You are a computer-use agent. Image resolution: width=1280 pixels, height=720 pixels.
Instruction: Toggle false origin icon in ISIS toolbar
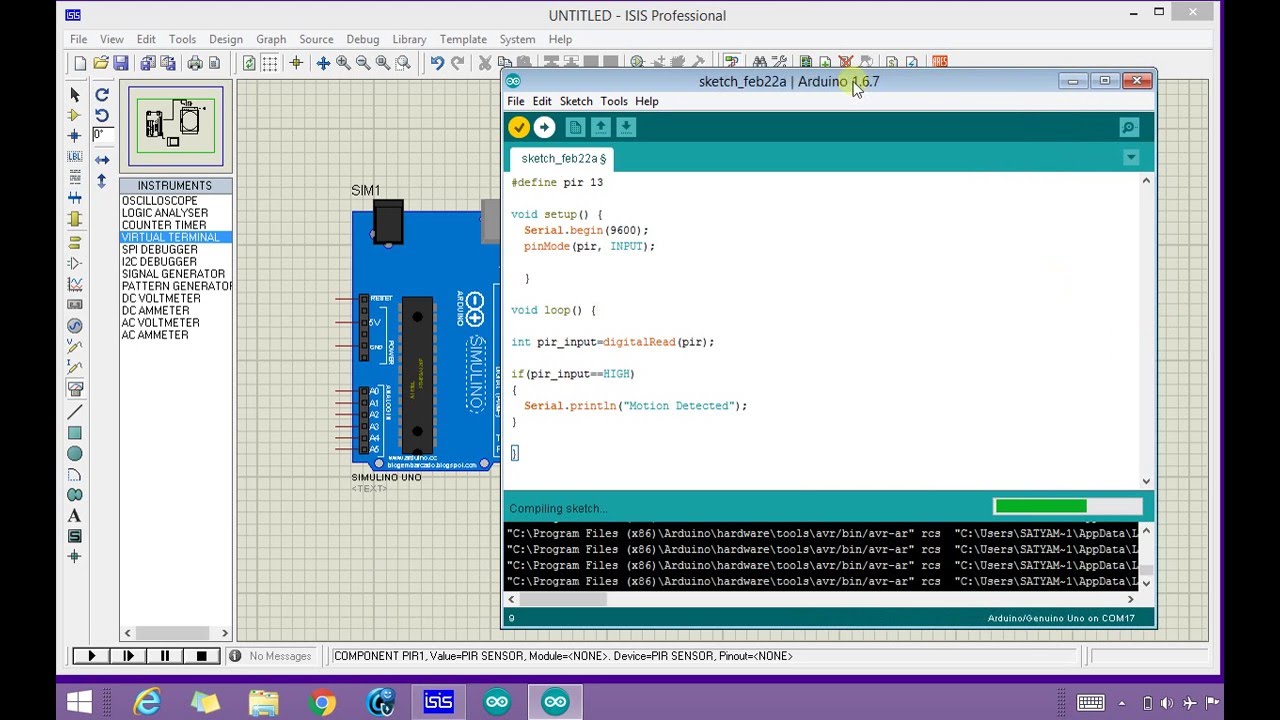tap(296, 63)
